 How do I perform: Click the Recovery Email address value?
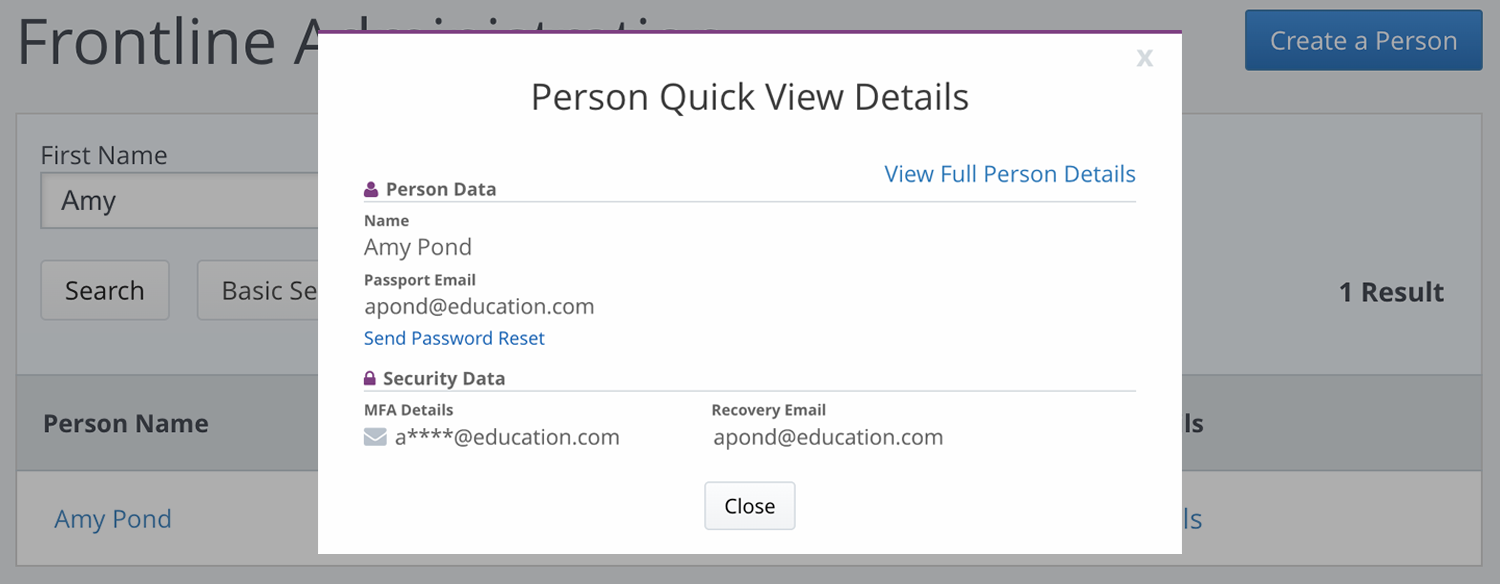click(828, 437)
